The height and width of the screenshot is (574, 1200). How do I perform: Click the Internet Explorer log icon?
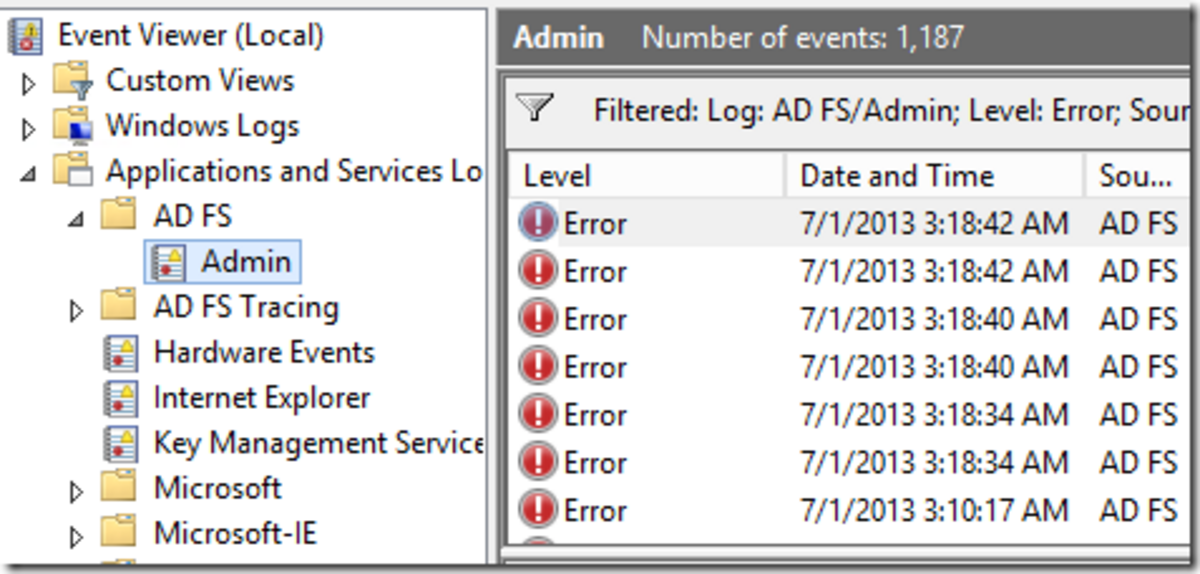(120, 398)
